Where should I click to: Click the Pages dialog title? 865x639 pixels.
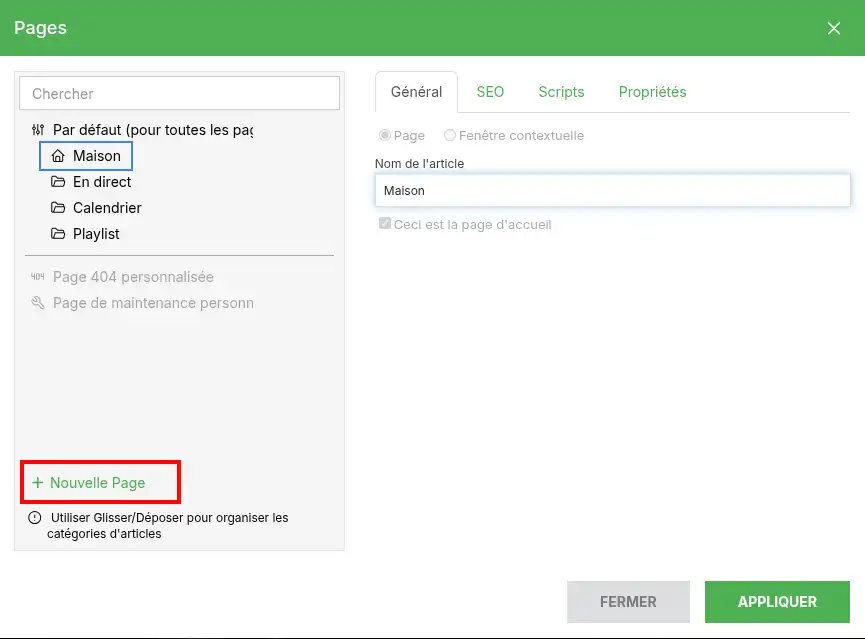[40, 28]
